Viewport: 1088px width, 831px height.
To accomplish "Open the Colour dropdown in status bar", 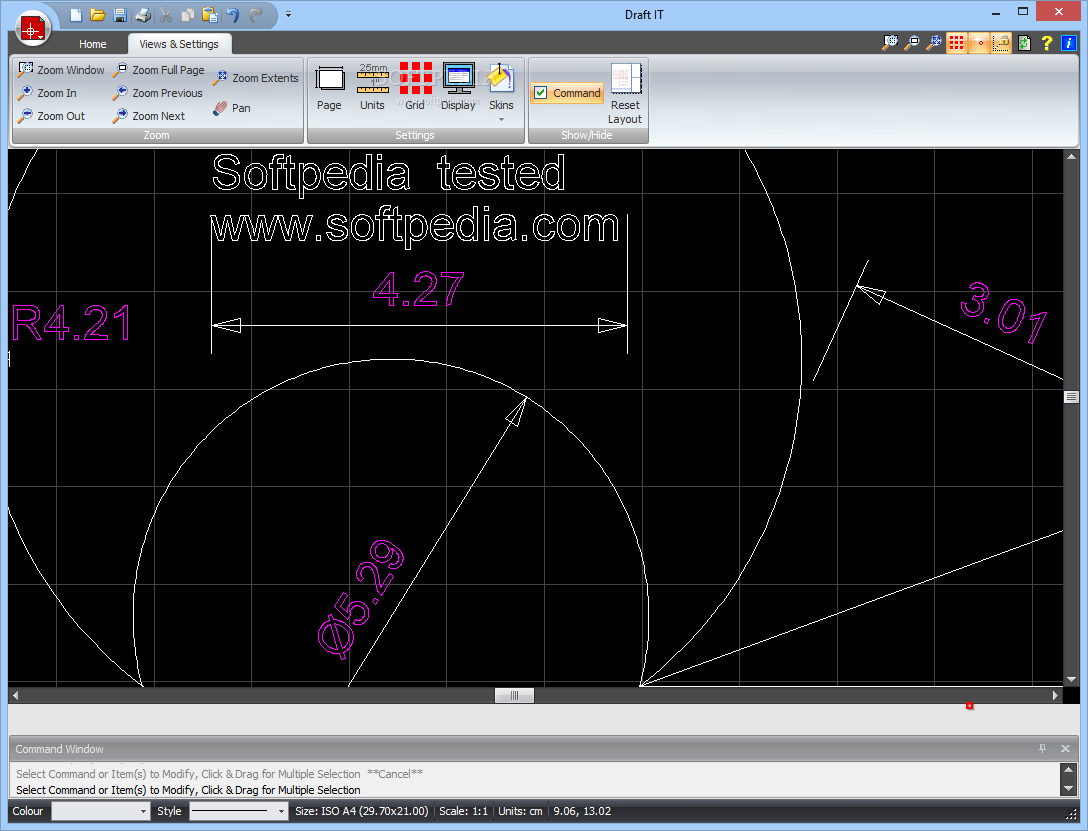I will (101, 811).
